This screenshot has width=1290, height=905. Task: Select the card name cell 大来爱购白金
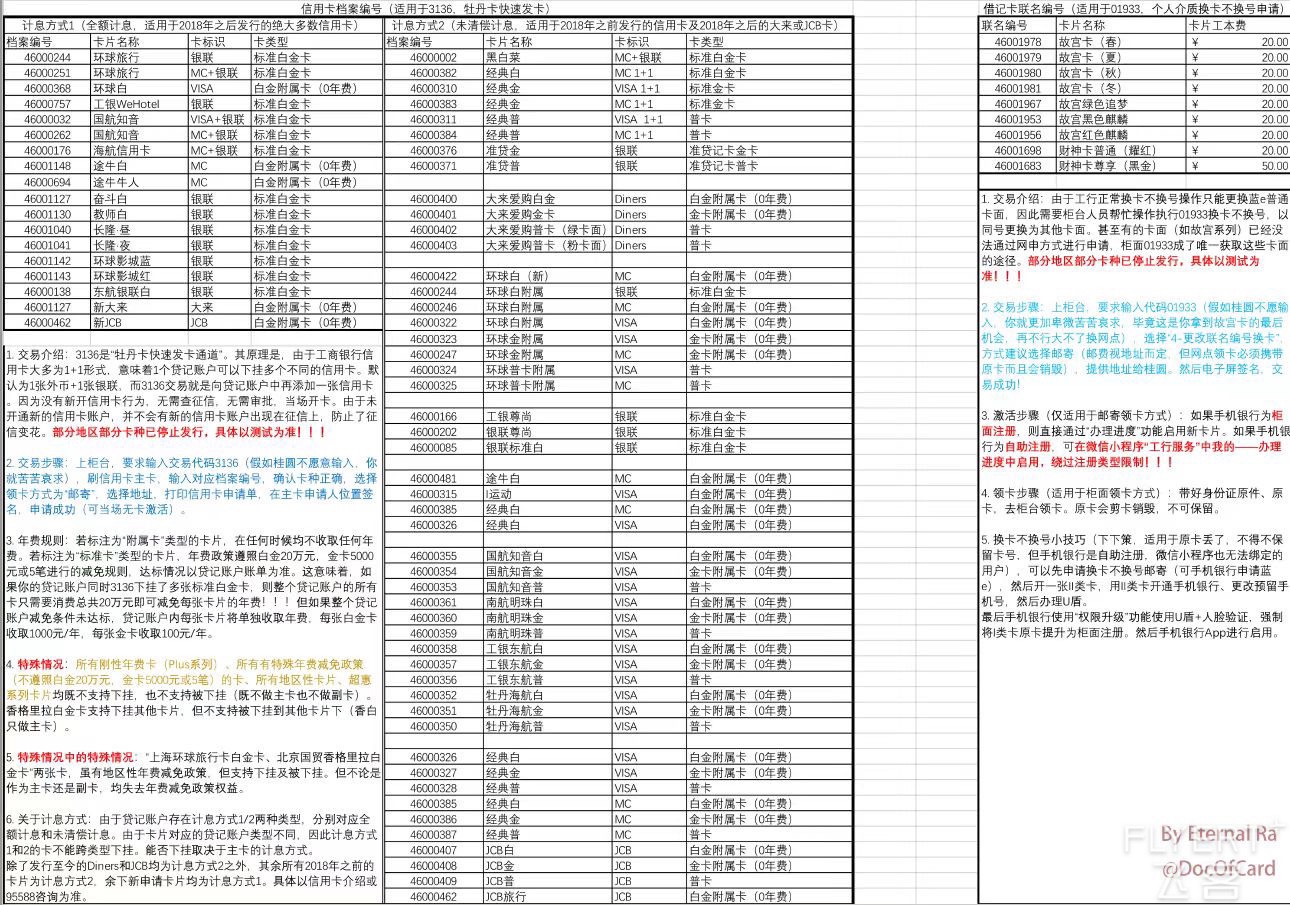tap(547, 199)
